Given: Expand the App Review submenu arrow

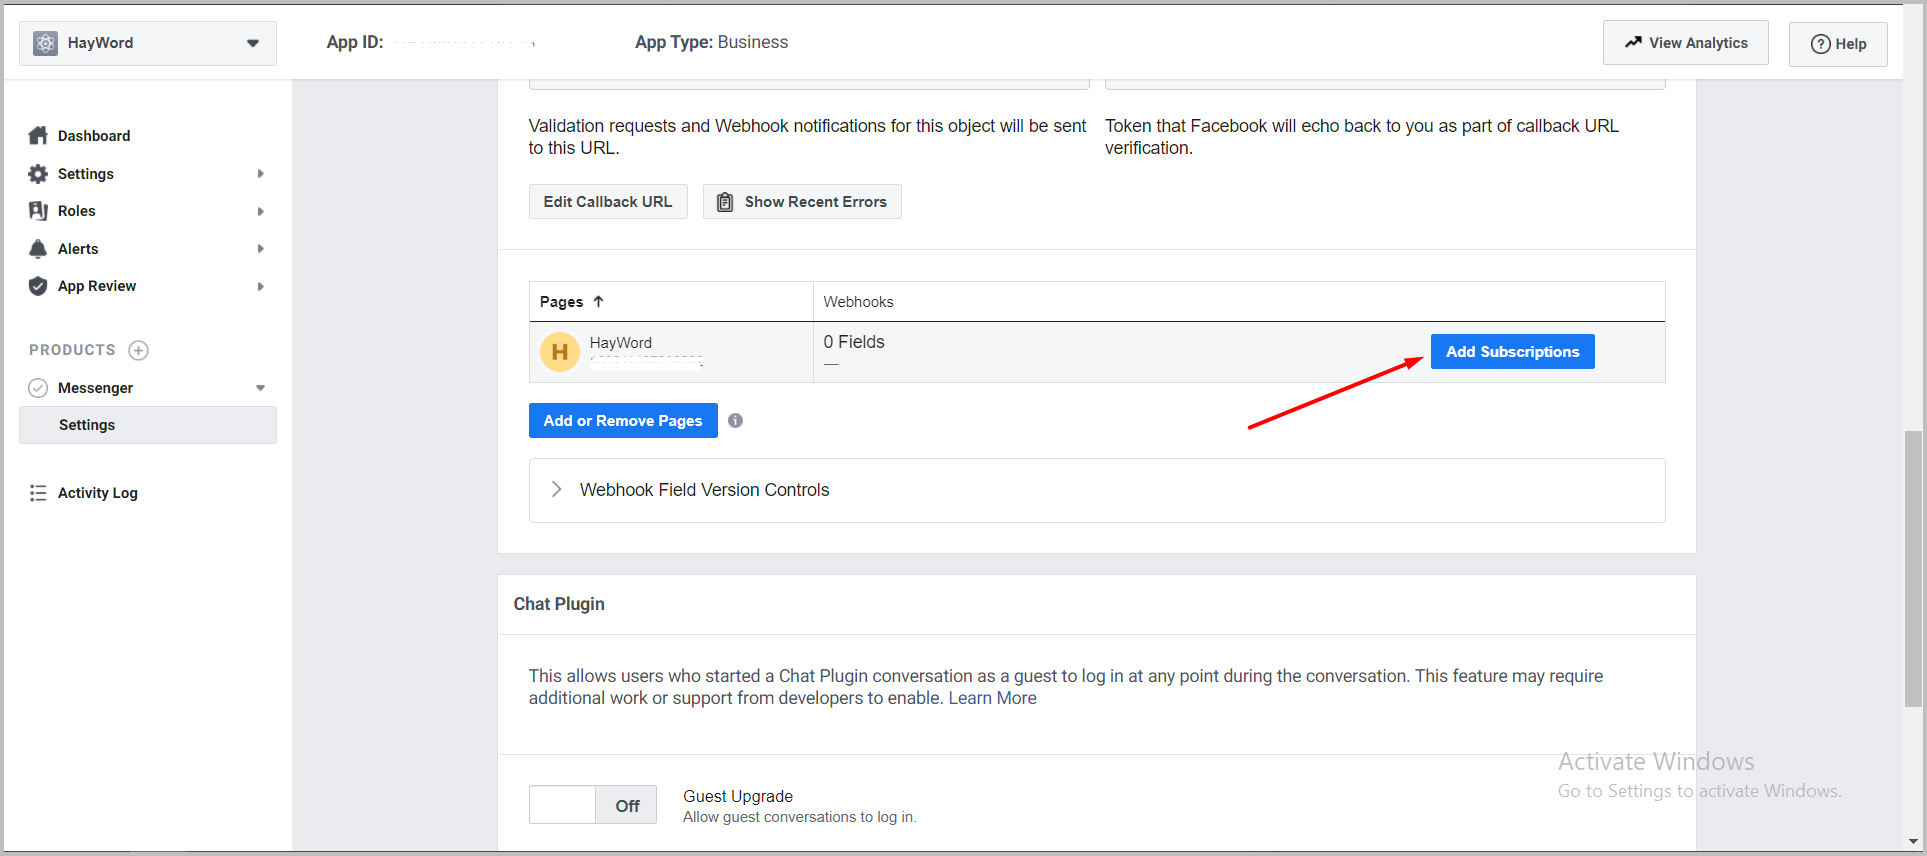Looking at the screenshot, I should [261, 286].
